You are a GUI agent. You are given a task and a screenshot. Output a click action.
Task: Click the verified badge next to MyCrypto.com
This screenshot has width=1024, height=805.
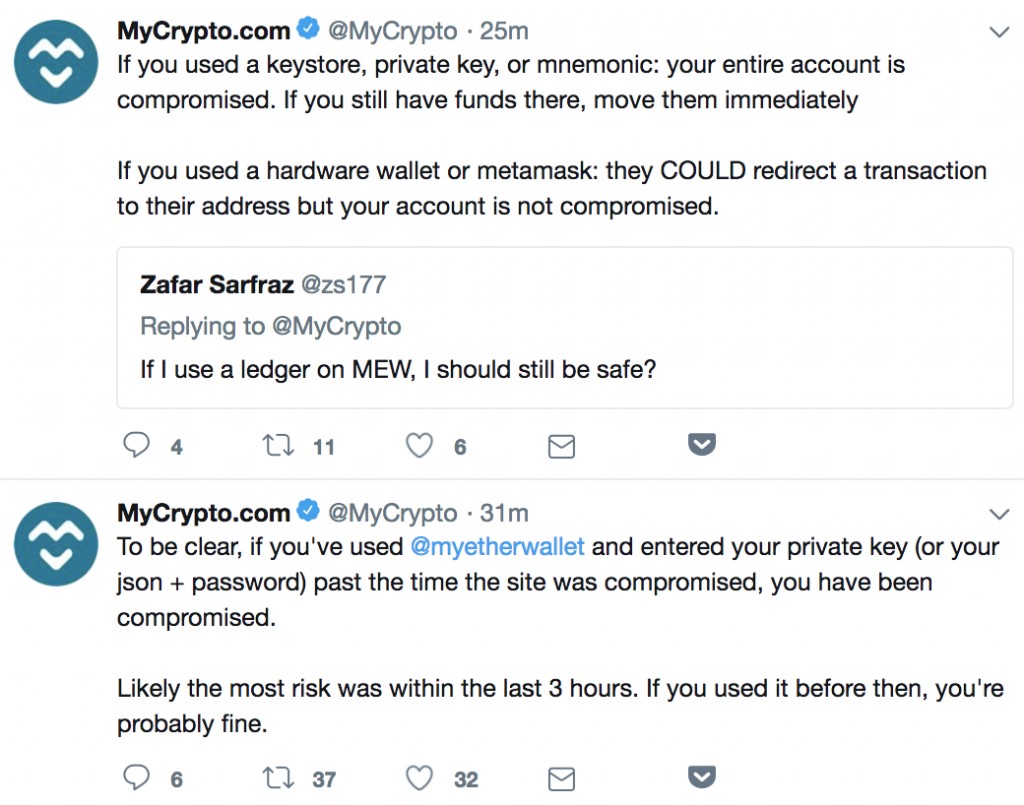tap(307, 29)
